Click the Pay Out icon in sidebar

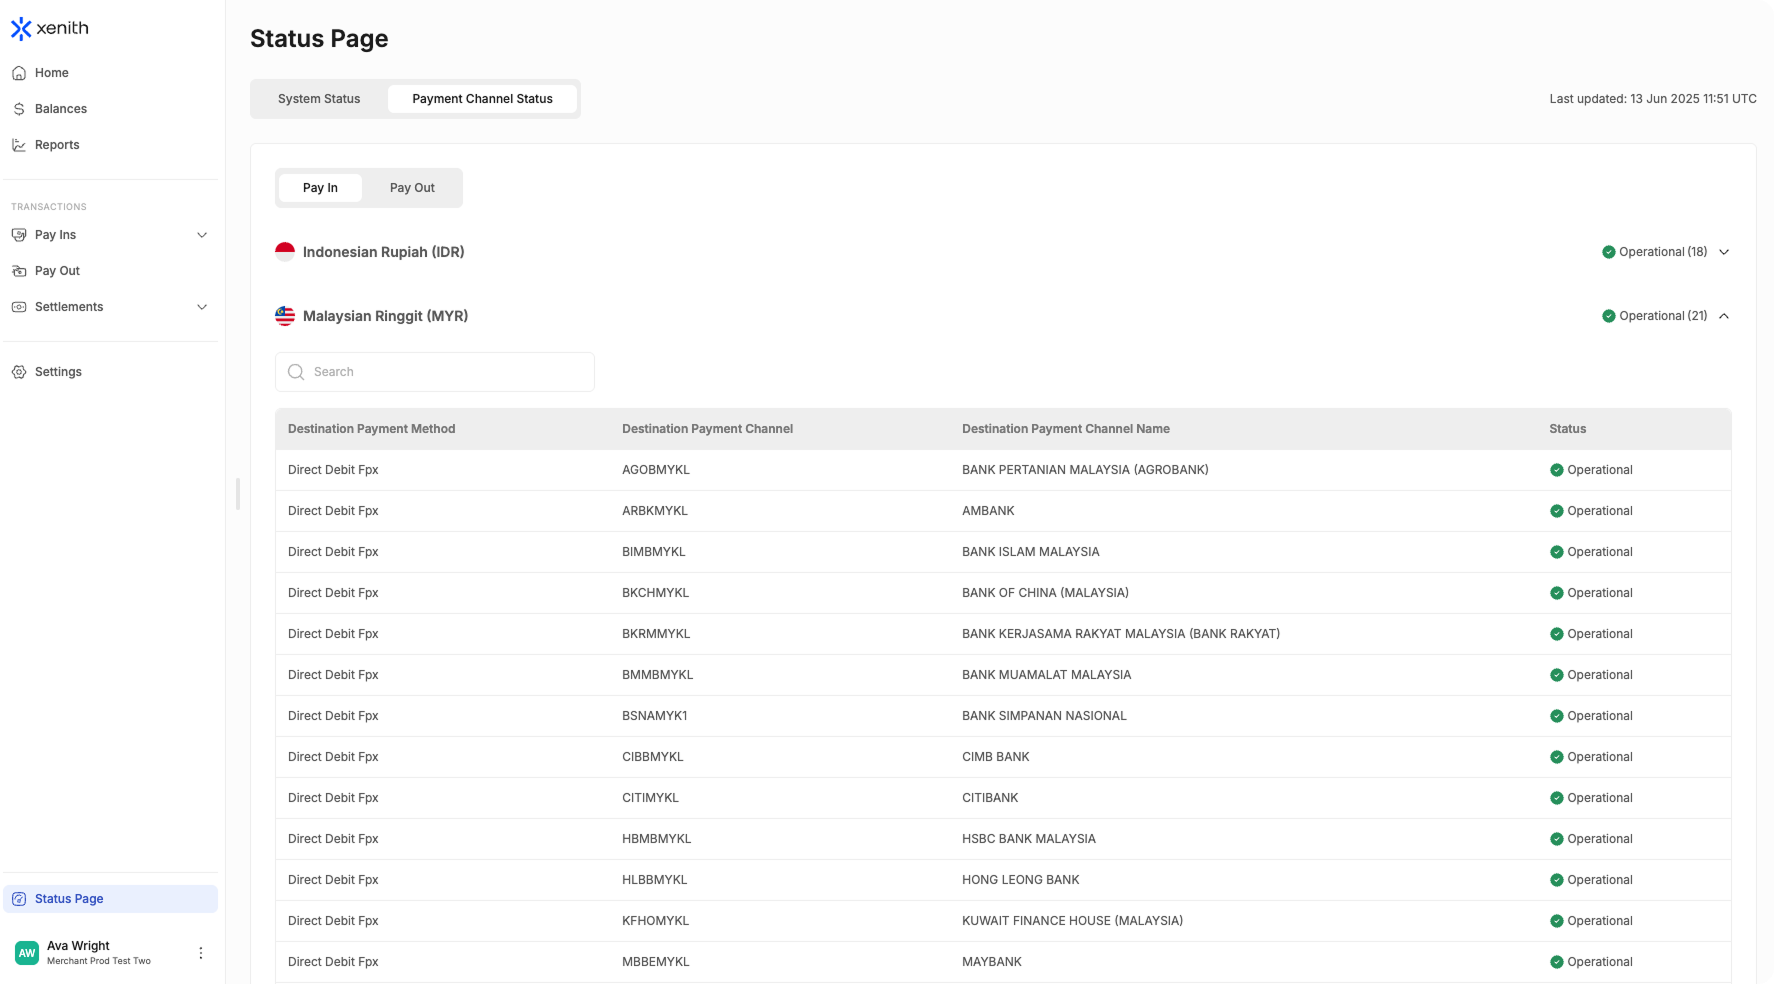click(x=19, y=271)
